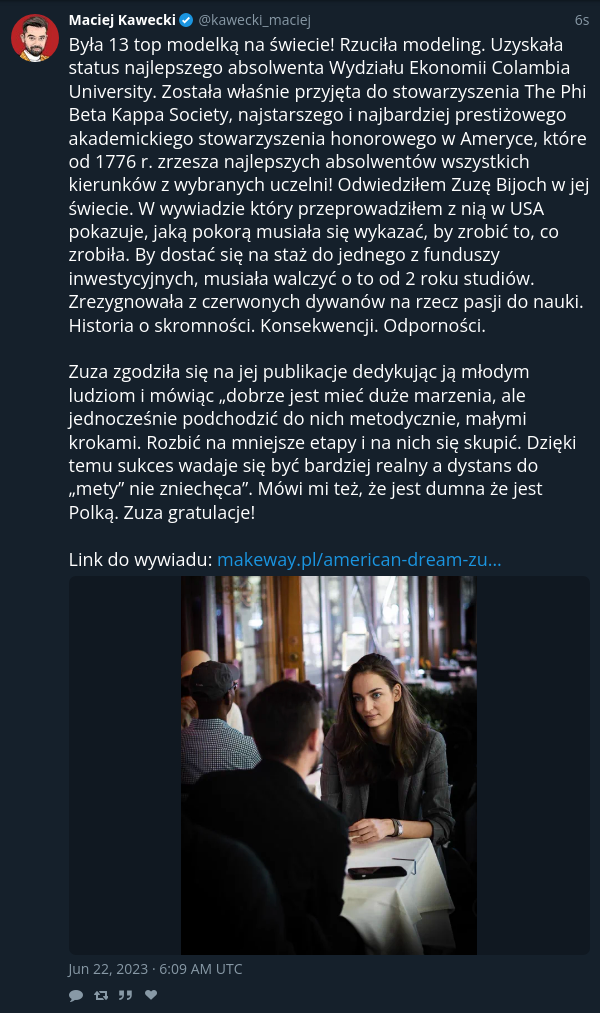Click the paragraph starting "Była 13 top modelką"
Image resolution: width=600 pixels, height=1013 pixels.
[x=329, y=185]
